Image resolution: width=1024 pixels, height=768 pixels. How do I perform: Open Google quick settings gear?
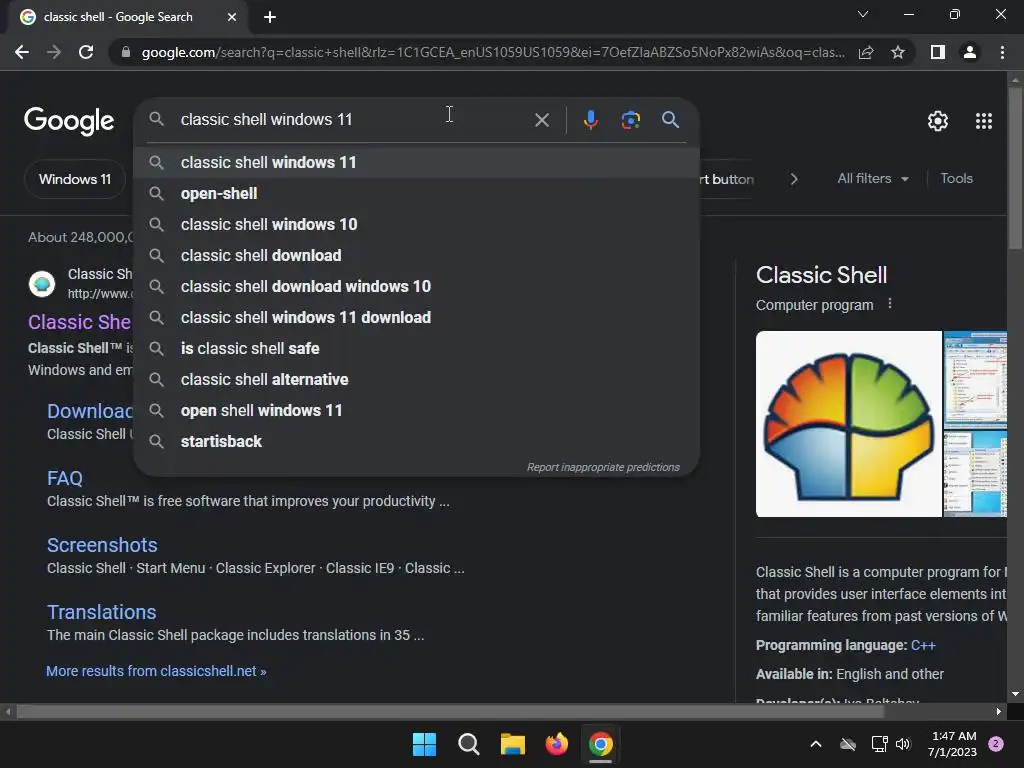click(x=938, y=121)
